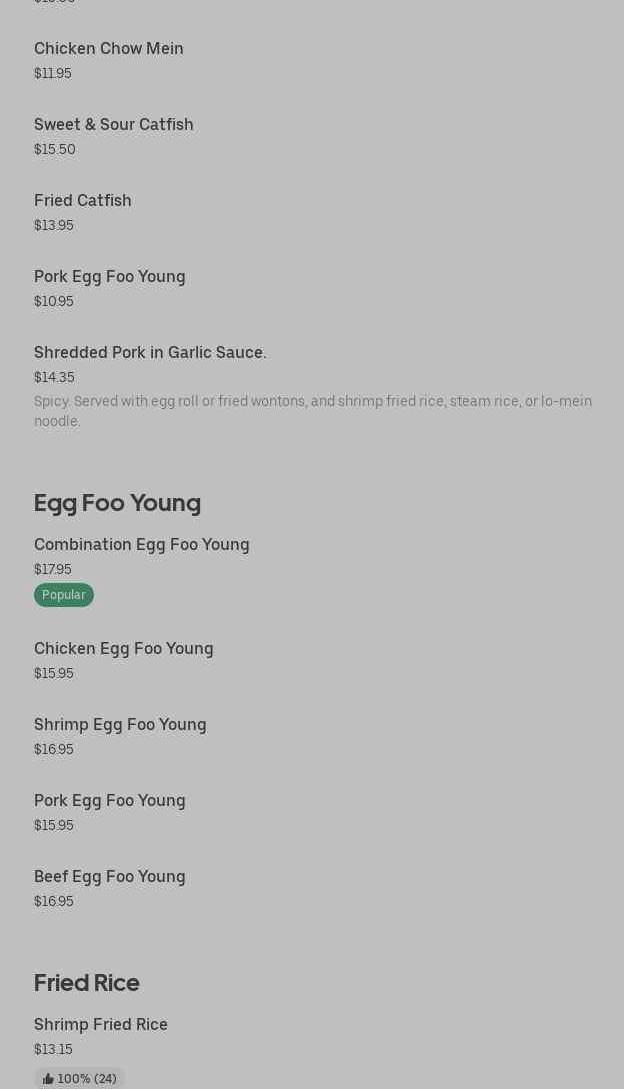Click the thumbs-up rating icon
This screenshot has height=1089, width=624.
(x=48, y=1079)
